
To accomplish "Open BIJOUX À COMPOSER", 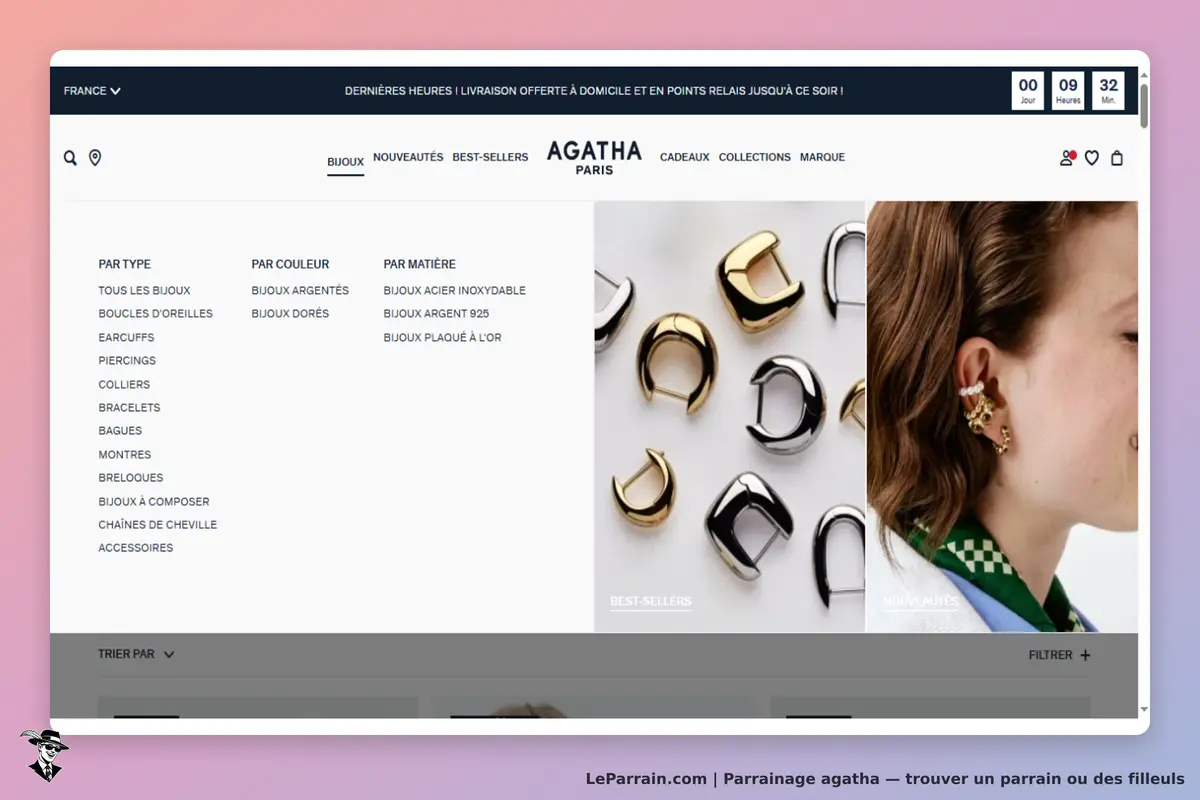I will click(x=154, y=502).
